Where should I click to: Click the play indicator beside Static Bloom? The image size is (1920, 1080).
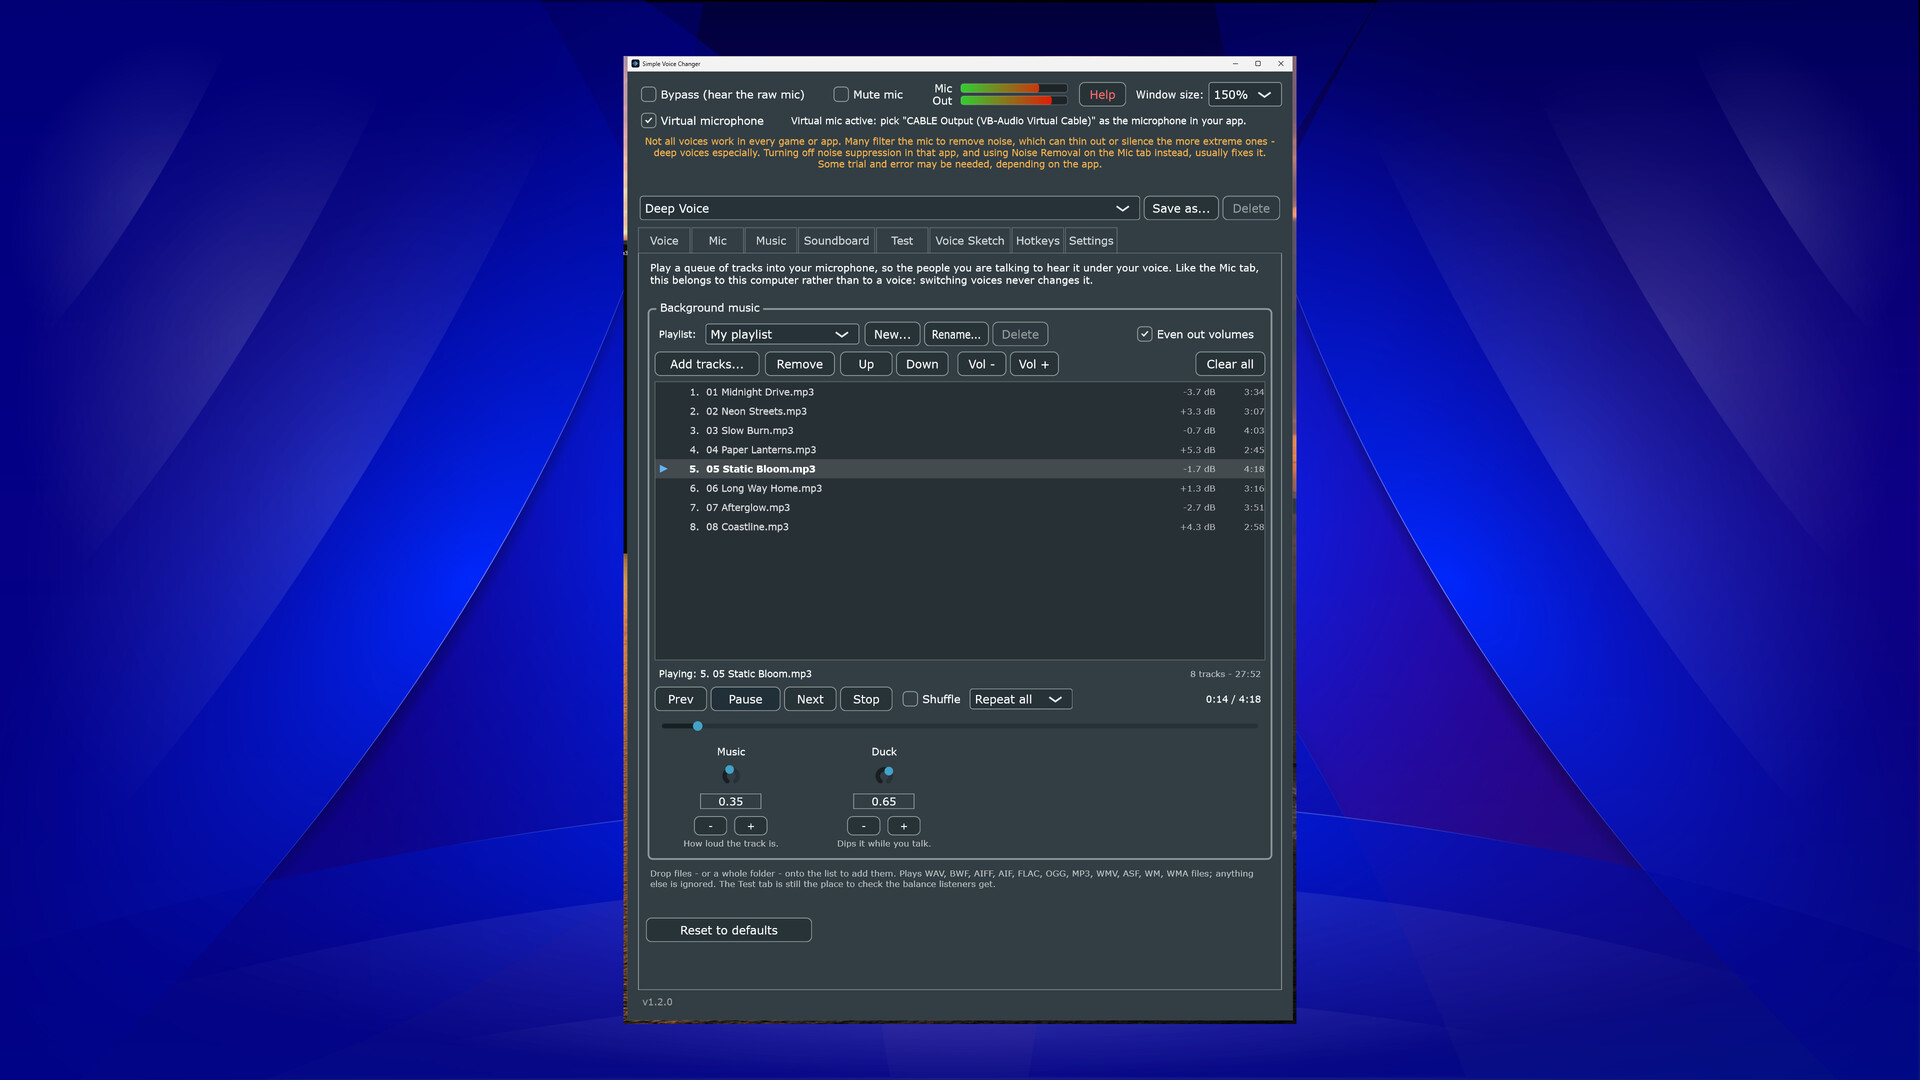pyautogui.click(x=663, y=469)
